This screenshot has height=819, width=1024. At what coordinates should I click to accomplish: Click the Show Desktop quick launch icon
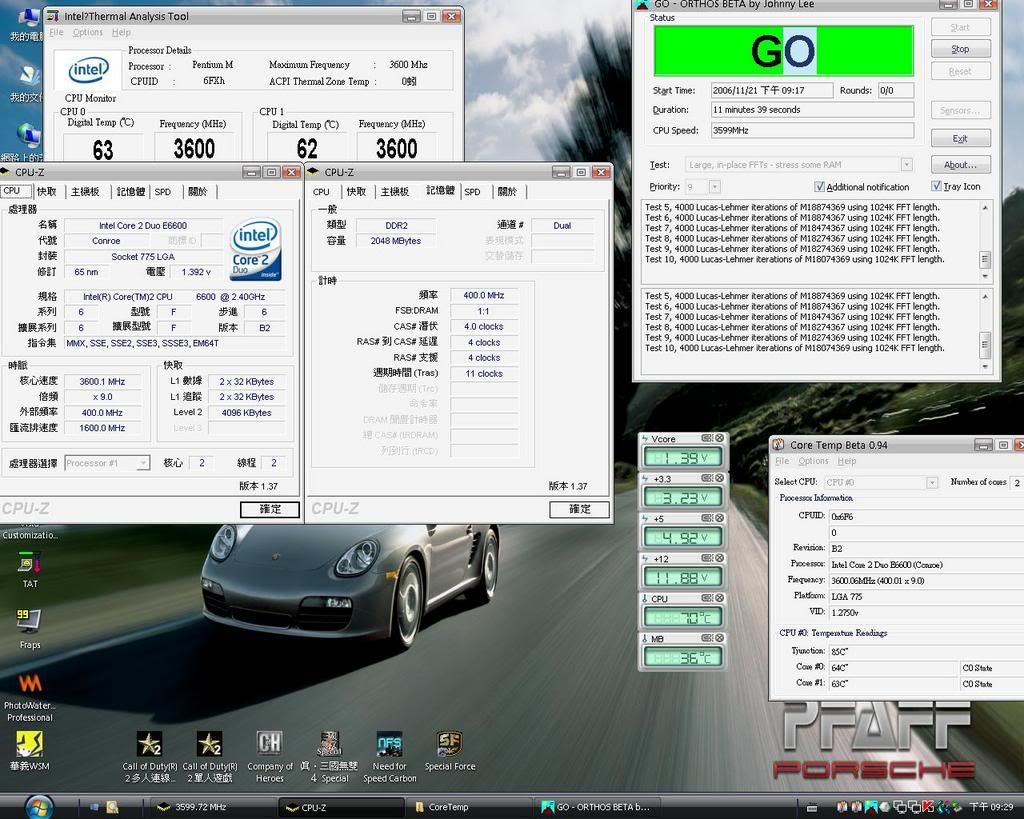point(95,807)
